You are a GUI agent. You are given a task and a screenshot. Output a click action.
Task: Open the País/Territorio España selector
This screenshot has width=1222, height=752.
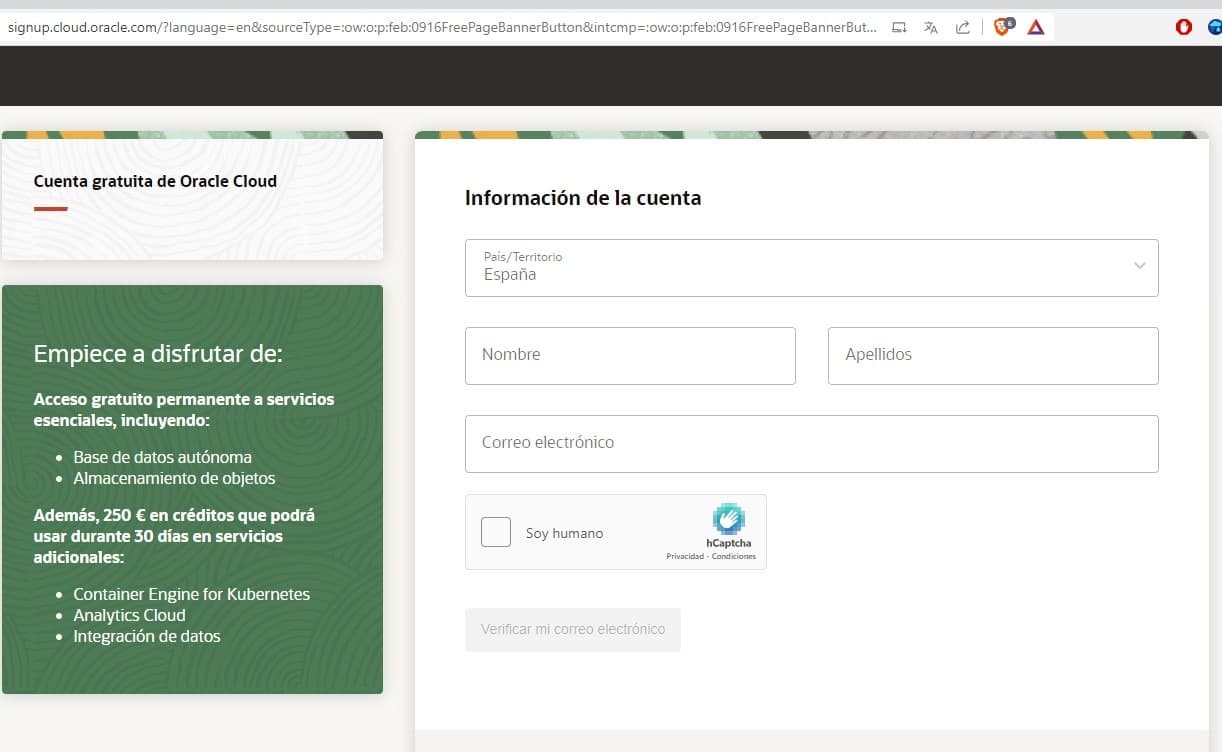point(811,267)
